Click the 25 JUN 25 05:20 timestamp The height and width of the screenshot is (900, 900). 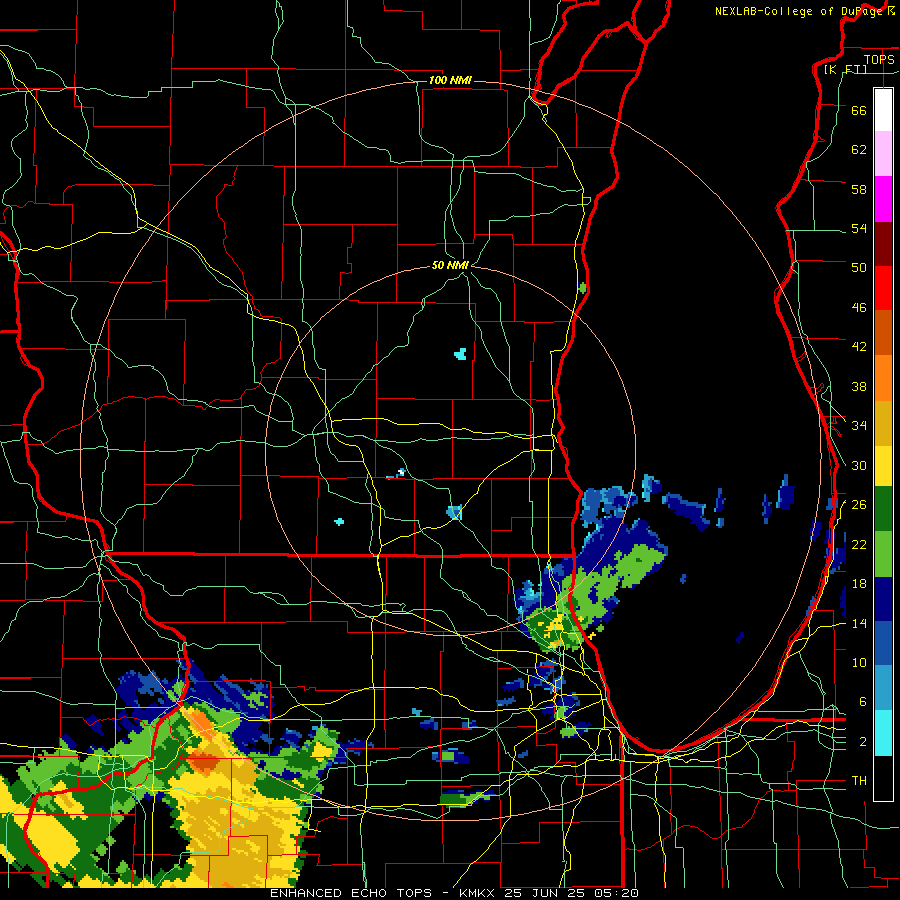(571, 893)
